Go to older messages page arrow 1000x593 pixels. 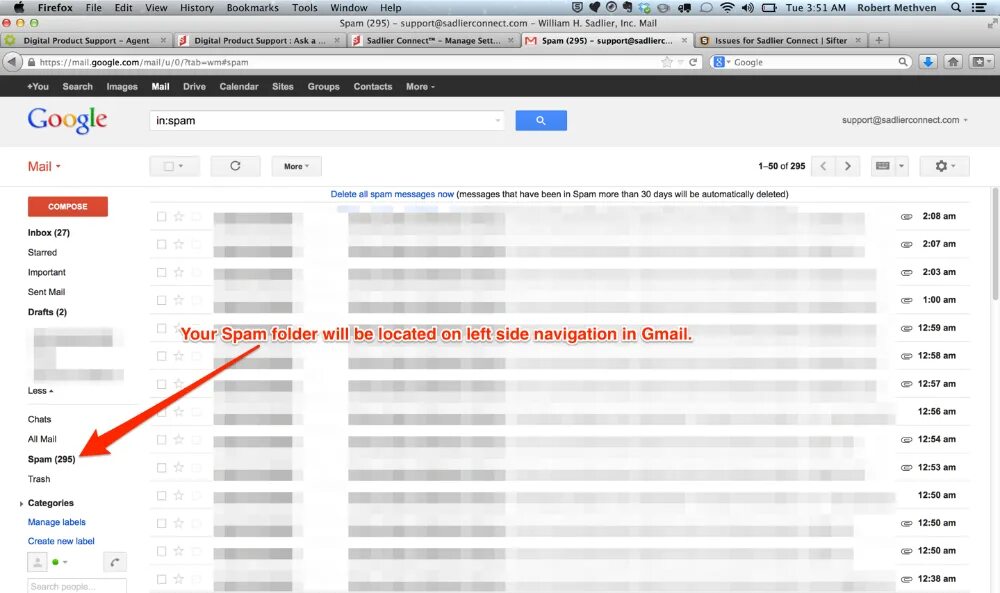[848, 166]
